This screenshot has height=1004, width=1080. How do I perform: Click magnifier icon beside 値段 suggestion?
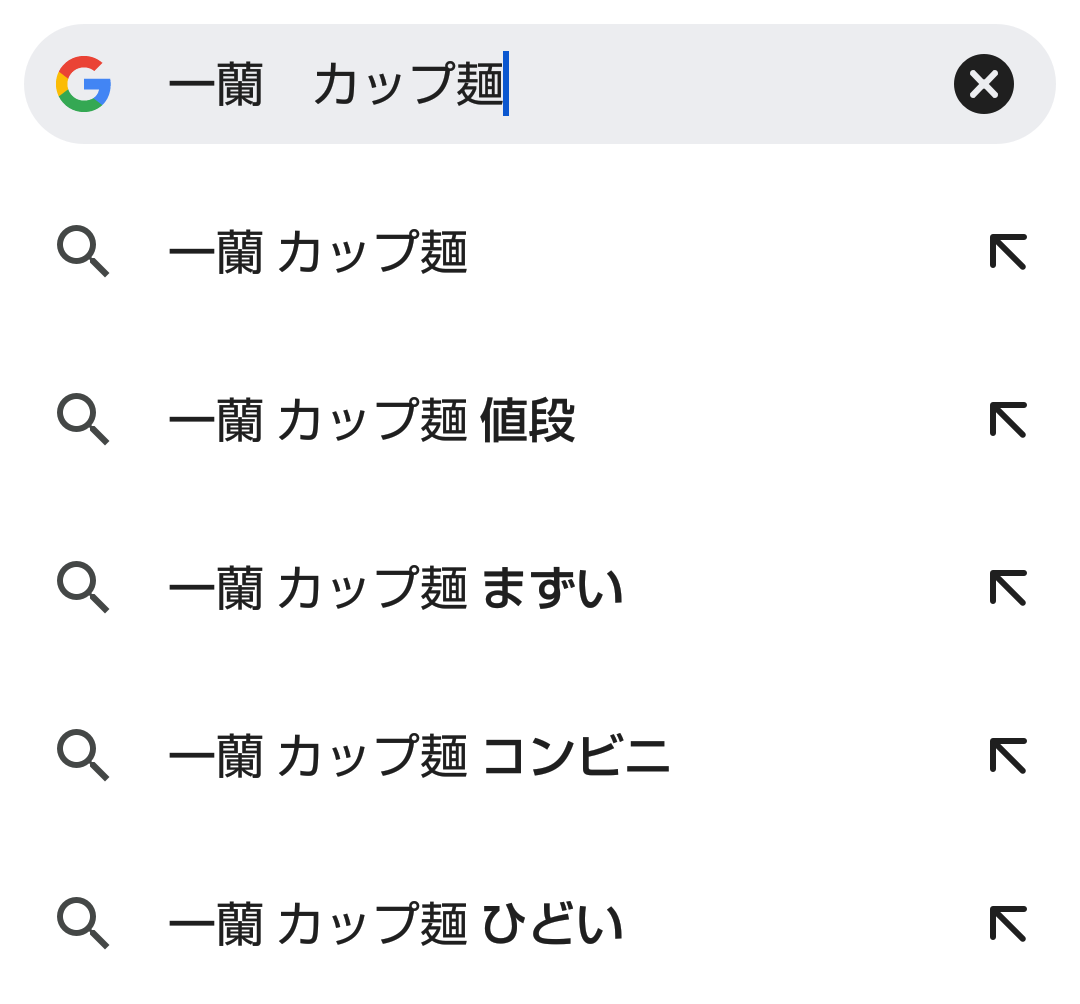tap(82, 419)
